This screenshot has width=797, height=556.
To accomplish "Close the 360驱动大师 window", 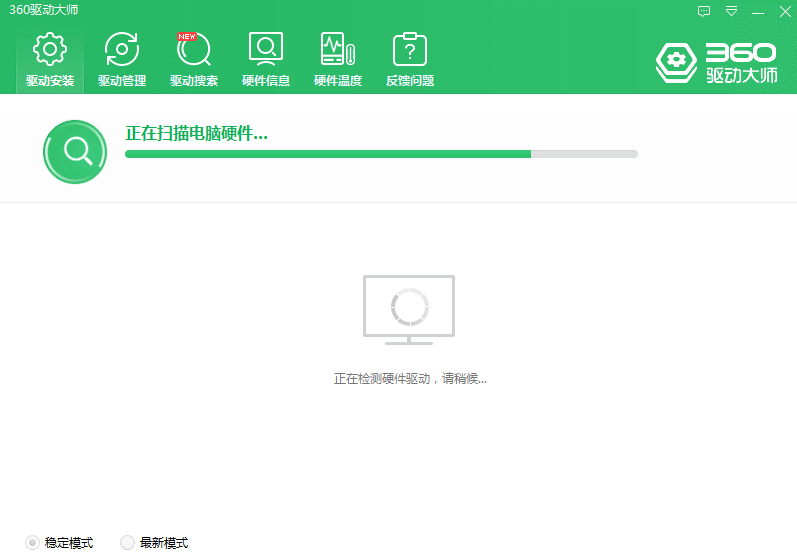I will 784,12.
